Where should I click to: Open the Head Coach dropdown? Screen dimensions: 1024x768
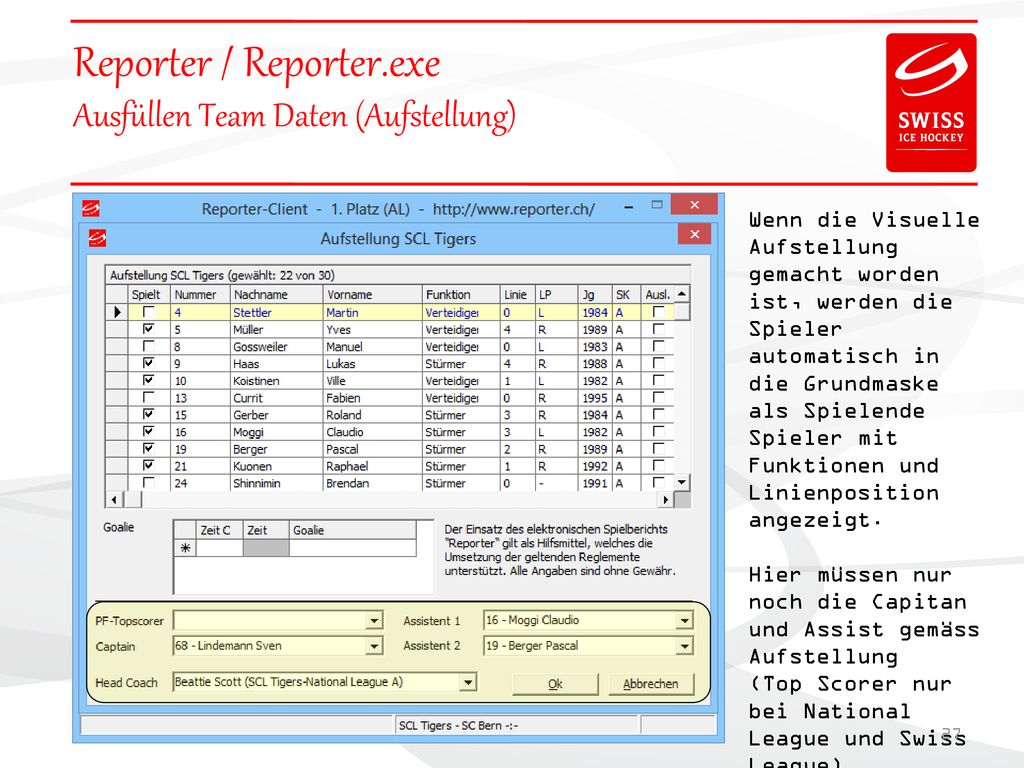(468, 682)
